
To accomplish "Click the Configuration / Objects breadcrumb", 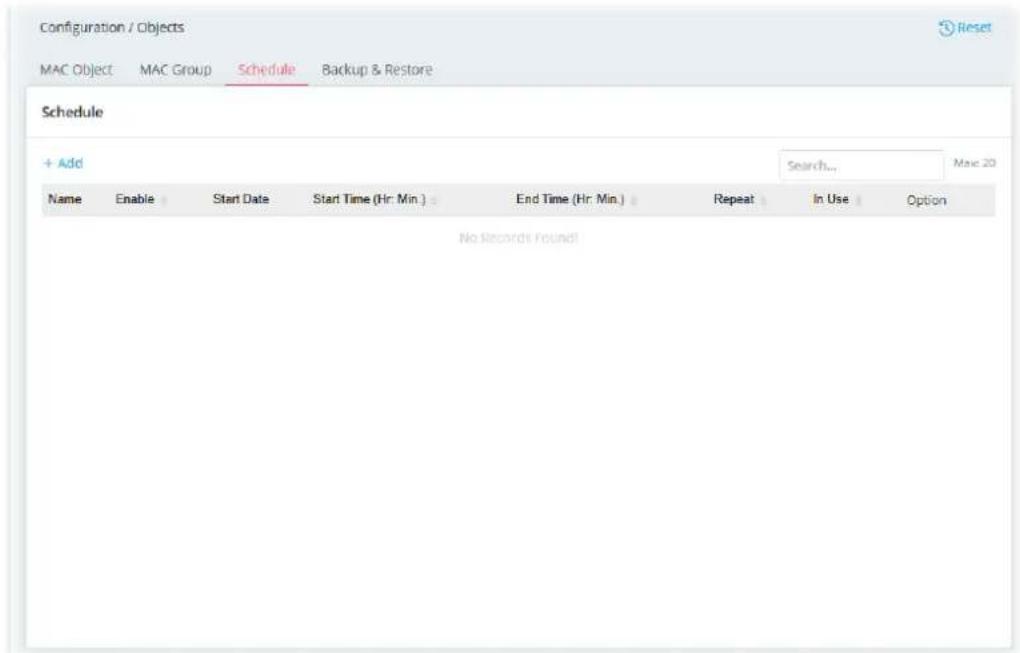I will (112, 27).
